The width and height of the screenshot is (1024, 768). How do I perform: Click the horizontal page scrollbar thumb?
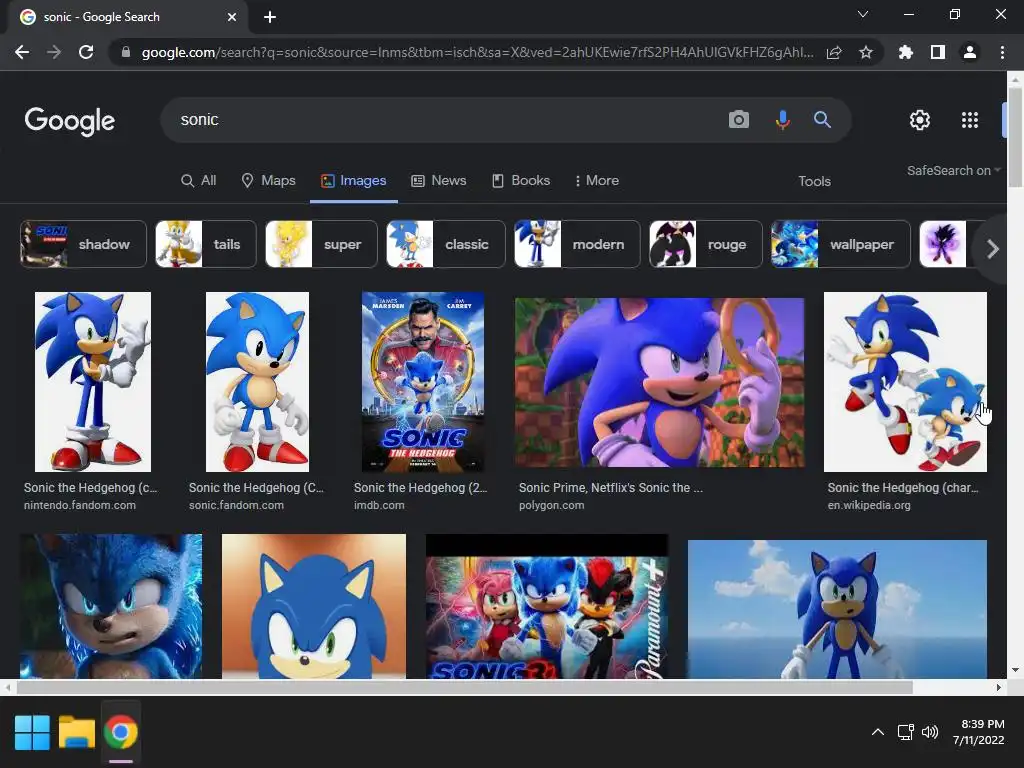(464, 687)
